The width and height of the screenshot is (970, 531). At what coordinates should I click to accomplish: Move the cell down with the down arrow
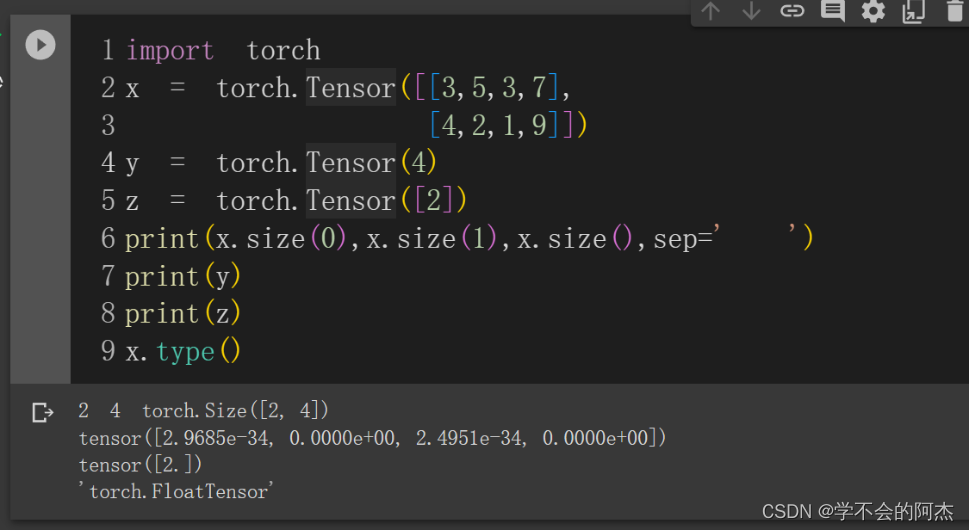[751, 11]
